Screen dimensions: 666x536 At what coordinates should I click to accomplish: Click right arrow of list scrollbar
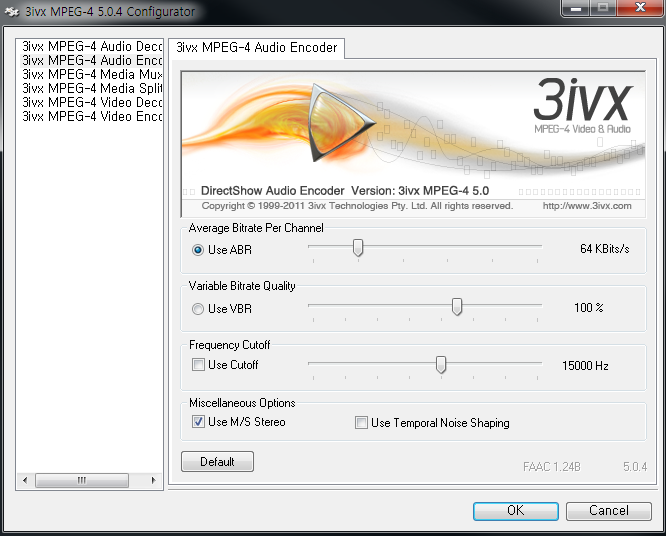click(153, 480)
